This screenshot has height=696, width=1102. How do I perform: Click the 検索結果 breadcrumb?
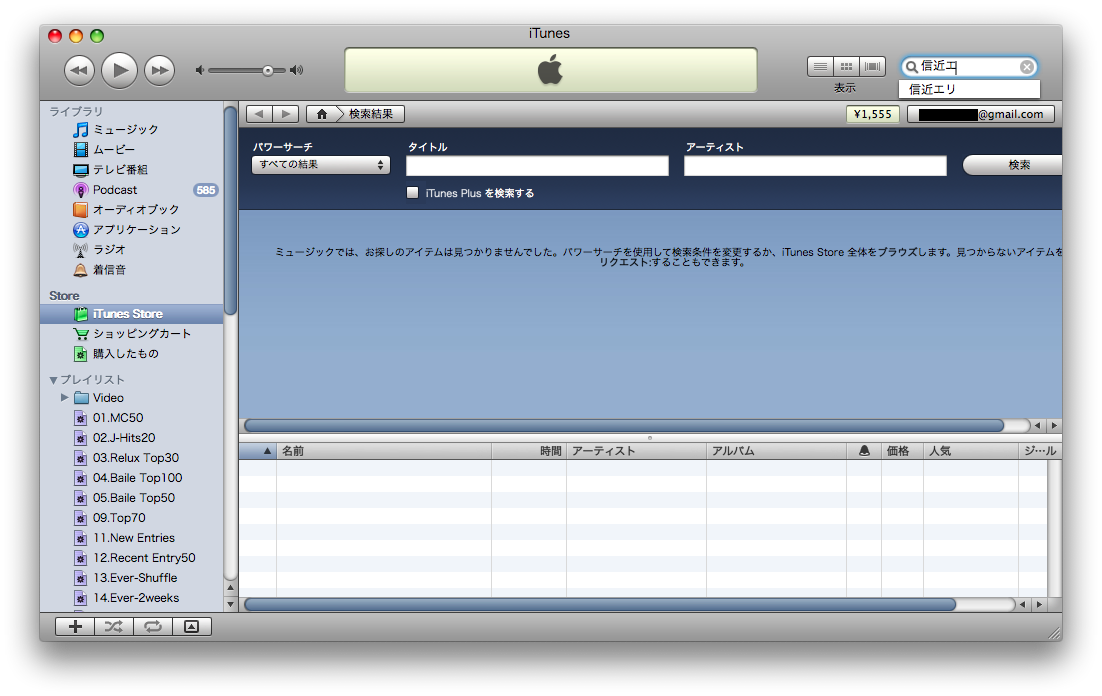371,114
